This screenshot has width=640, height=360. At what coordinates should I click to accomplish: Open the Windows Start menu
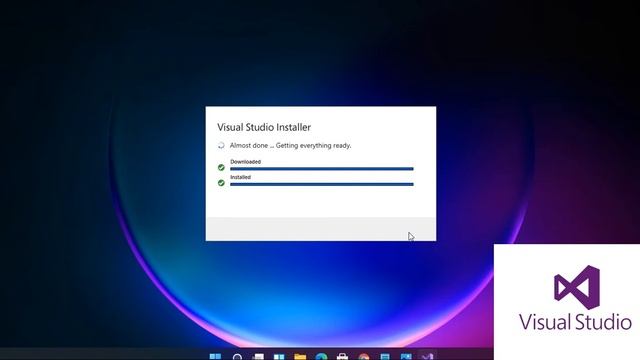pyautogui.click(x=215, y=357)
